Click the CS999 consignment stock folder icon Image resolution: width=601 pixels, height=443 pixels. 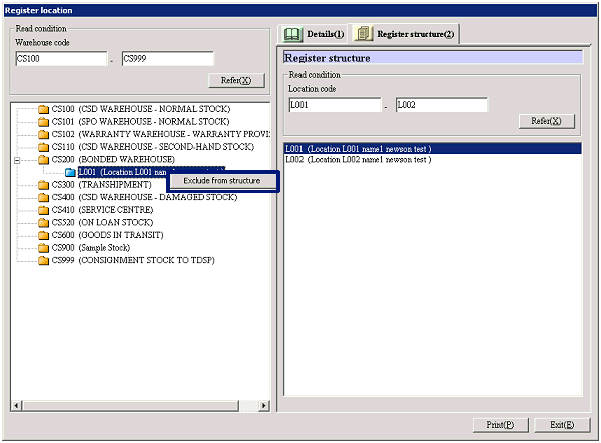tap(43, 261)
